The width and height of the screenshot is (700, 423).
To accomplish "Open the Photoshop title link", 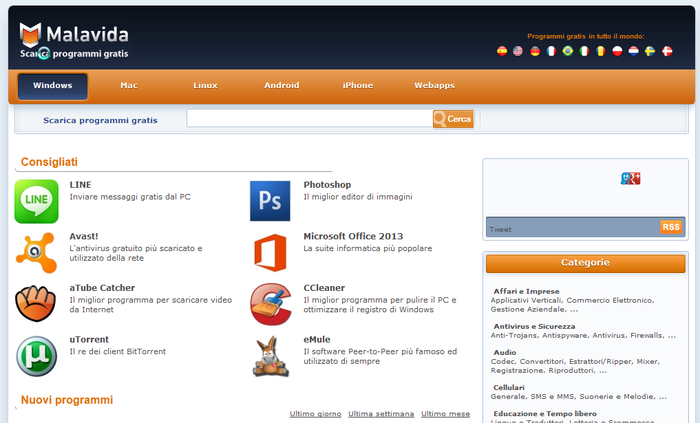I will click(x=327, y=185).
